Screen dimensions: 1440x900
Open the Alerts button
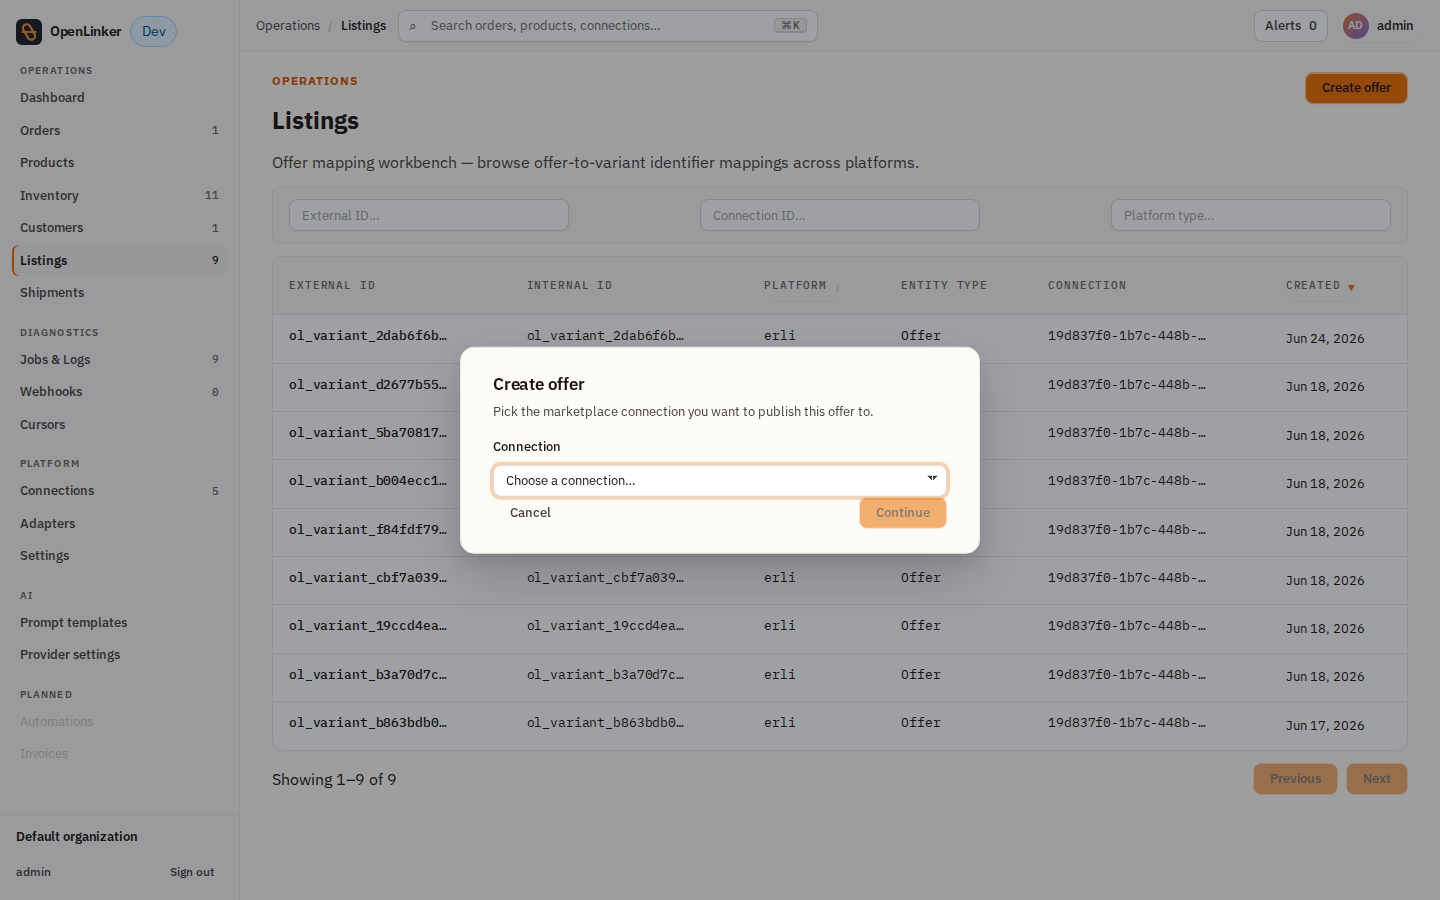click(1290, 26)
